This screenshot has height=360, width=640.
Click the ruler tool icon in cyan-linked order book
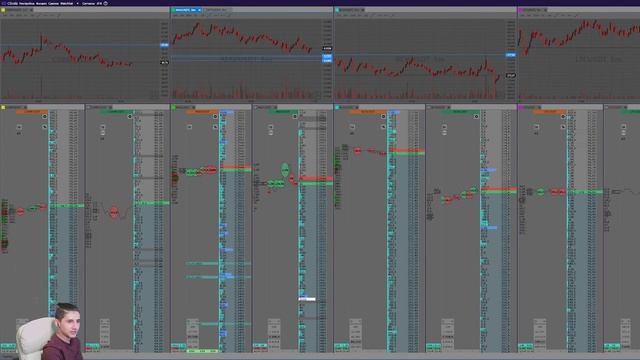click(383, 127)
